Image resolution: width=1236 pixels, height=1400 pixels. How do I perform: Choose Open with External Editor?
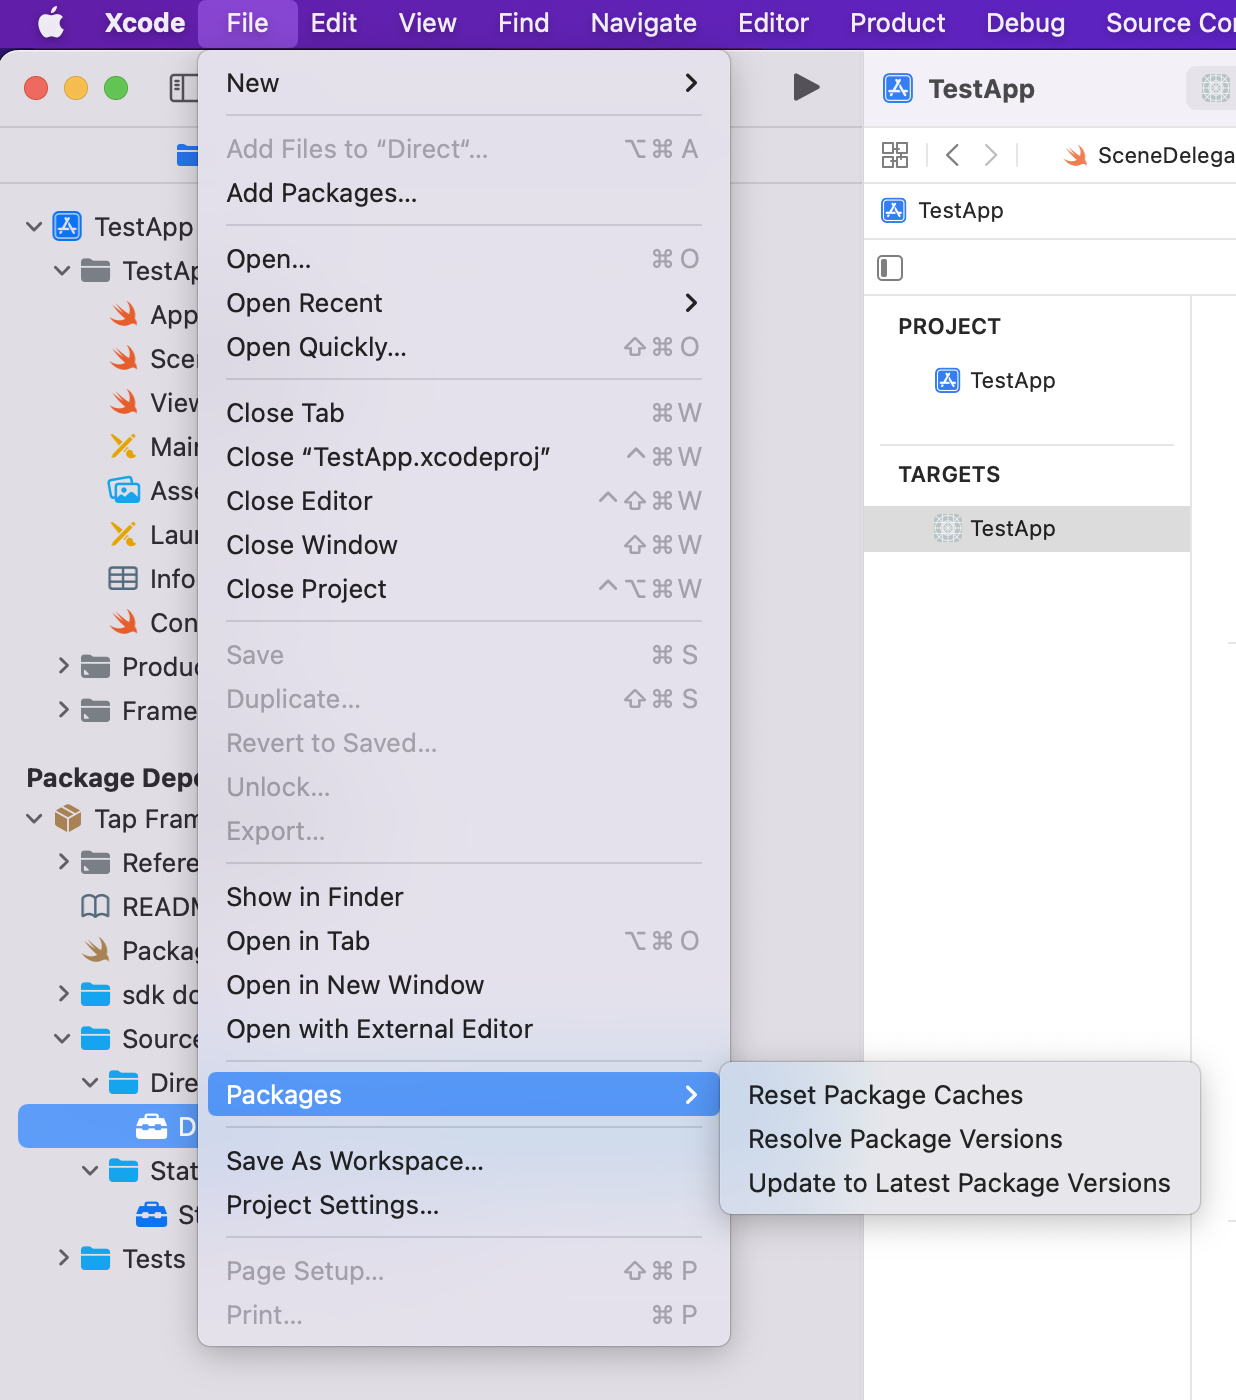464,1029
